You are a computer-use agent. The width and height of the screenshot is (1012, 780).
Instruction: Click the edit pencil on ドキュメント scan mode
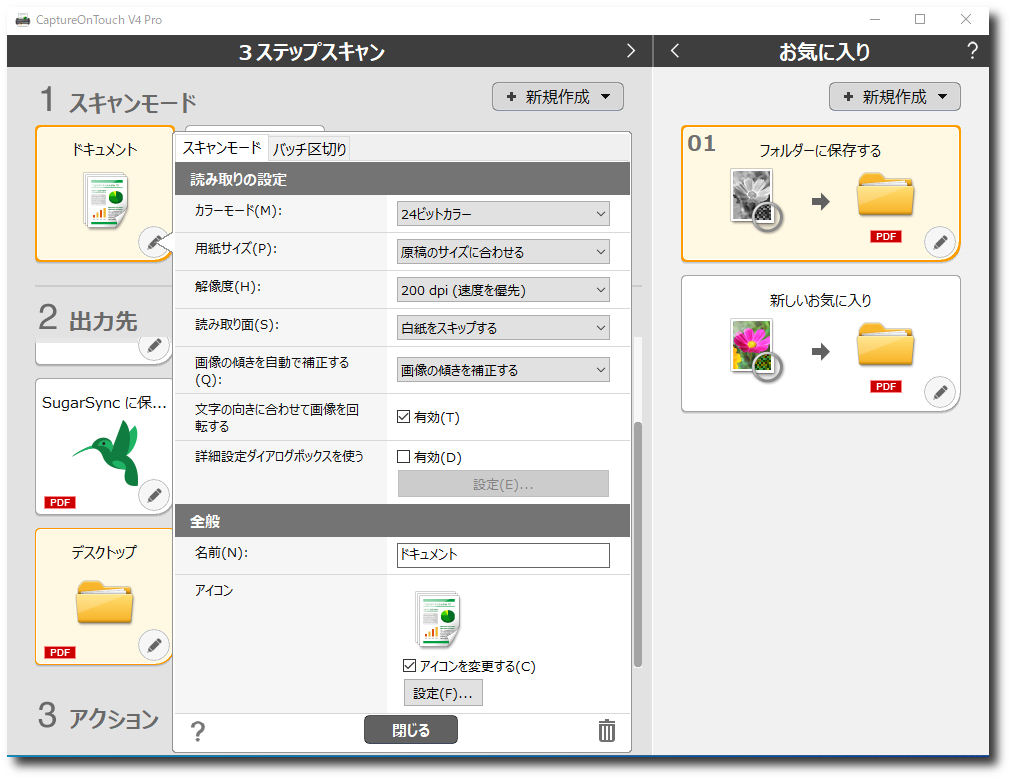tap(153, 242)
